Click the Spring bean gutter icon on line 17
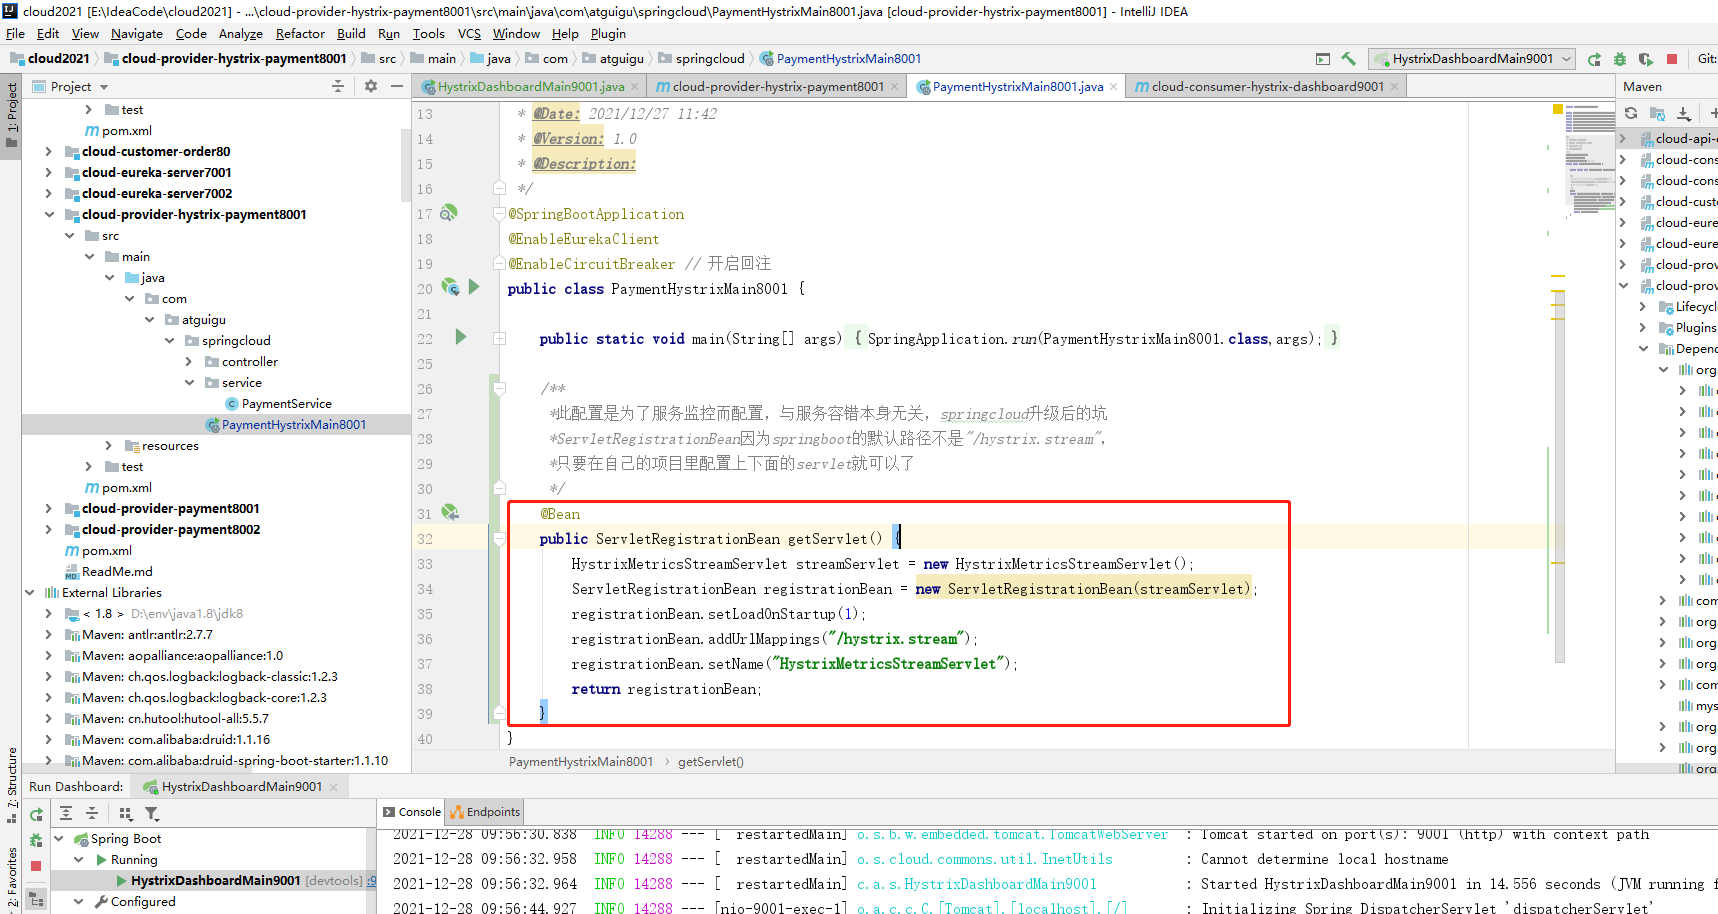 point(449,213)
